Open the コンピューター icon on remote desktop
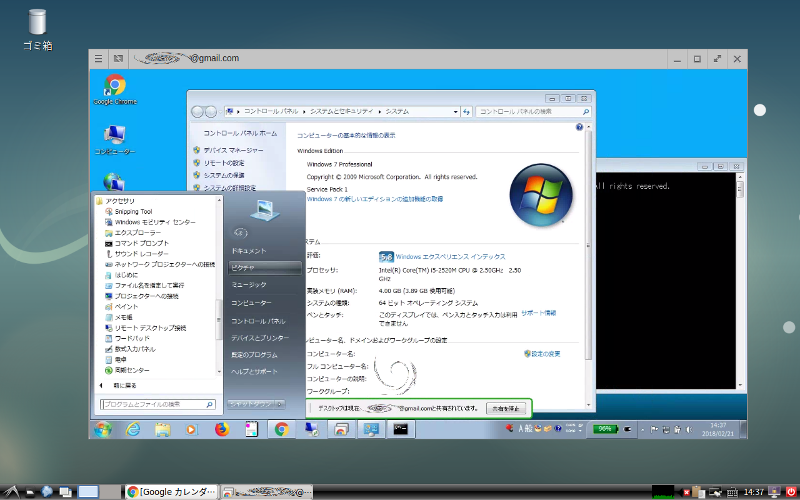The image size is (800, 500). [115, 140]
